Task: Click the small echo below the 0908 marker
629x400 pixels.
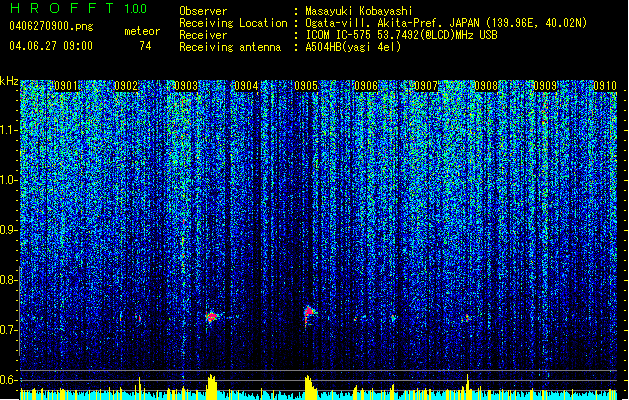Action: (x=467, y=318)
